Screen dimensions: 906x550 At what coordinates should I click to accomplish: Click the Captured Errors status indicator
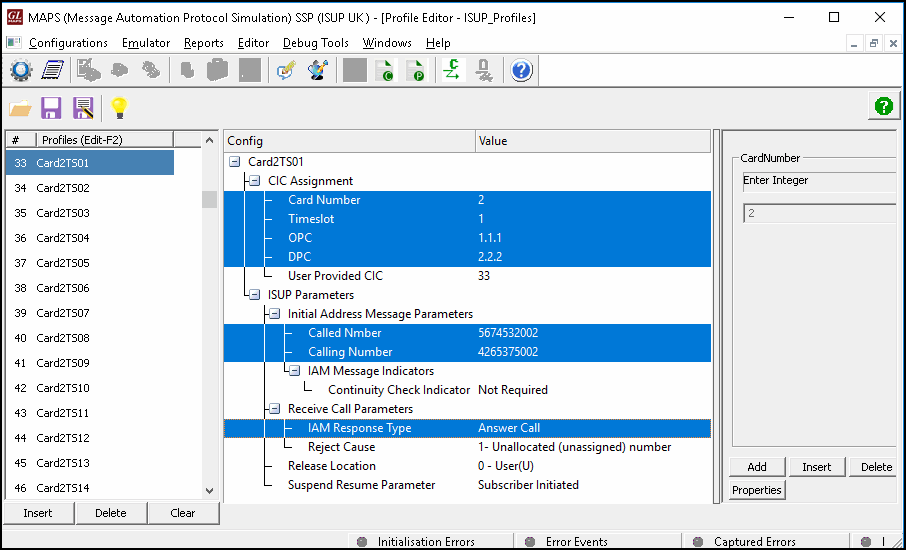(x=747, y=542)
